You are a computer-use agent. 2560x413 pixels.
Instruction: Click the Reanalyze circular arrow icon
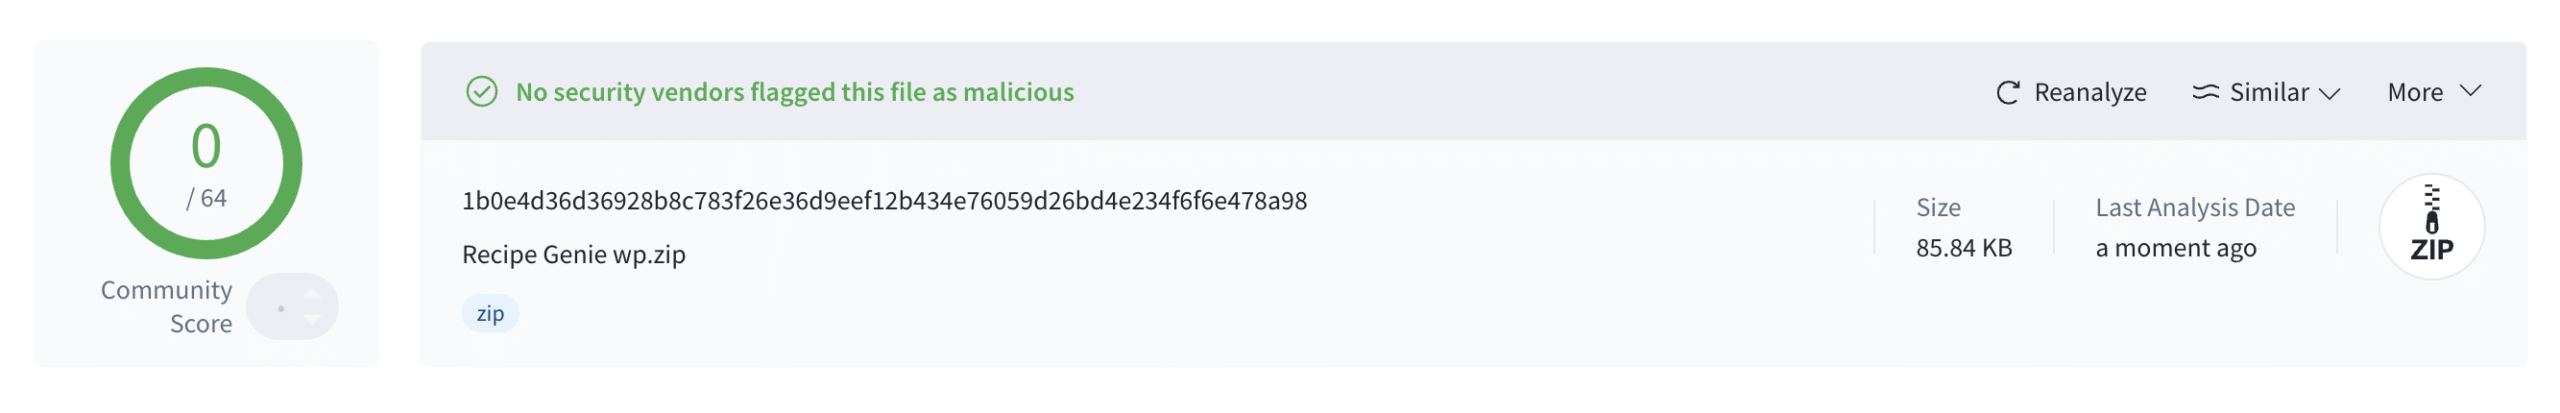tap(2007, 93)
